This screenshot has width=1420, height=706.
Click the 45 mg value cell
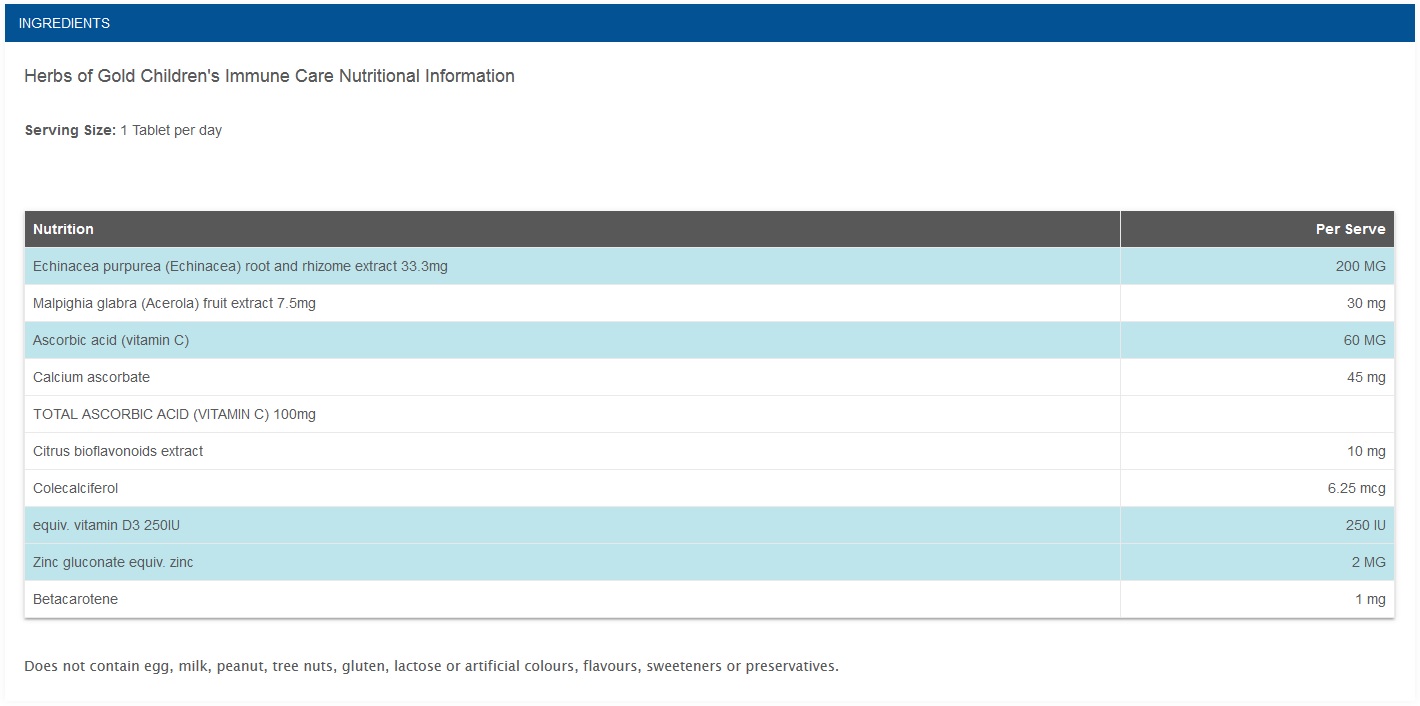[1257, 377]
